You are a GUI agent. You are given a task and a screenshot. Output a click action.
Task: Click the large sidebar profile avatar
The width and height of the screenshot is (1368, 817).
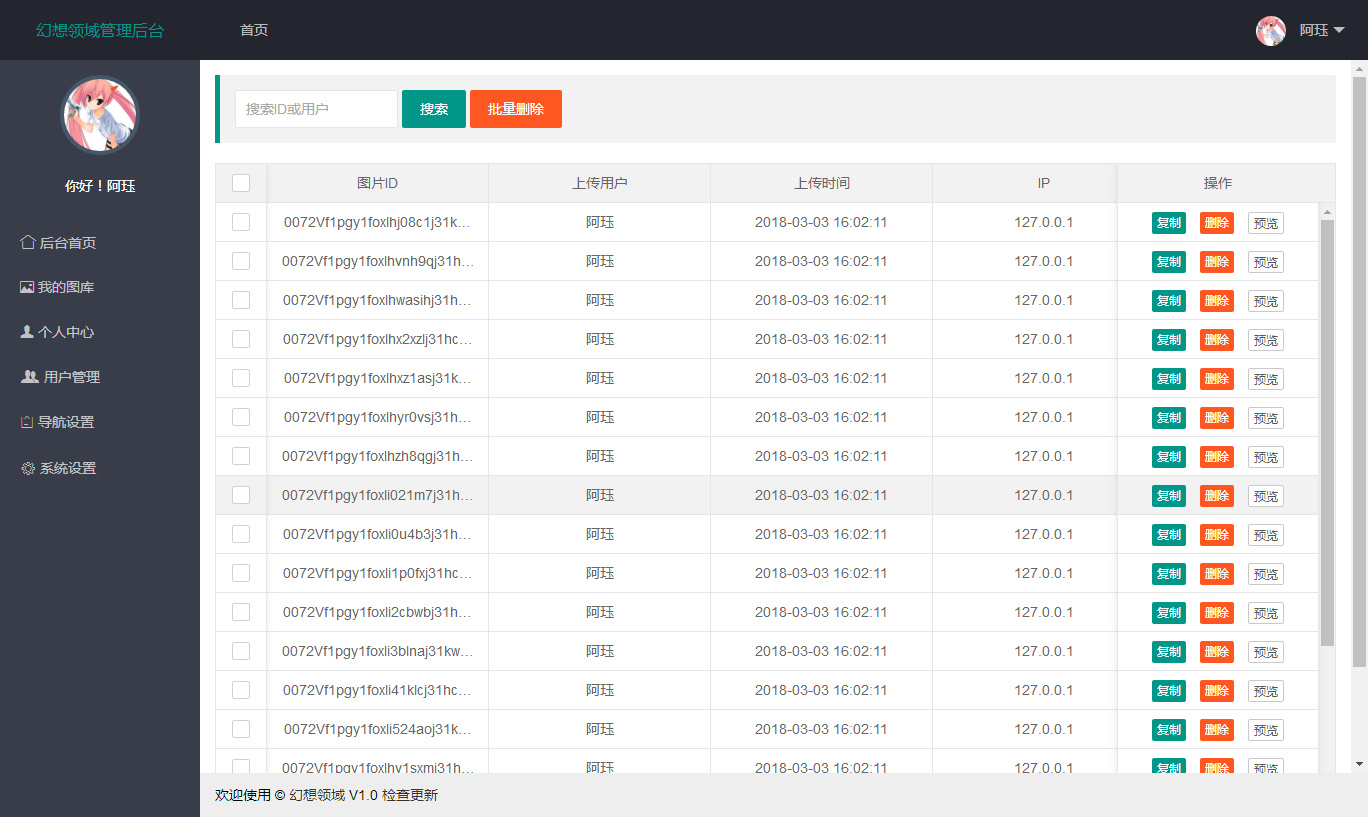(100, 115)
